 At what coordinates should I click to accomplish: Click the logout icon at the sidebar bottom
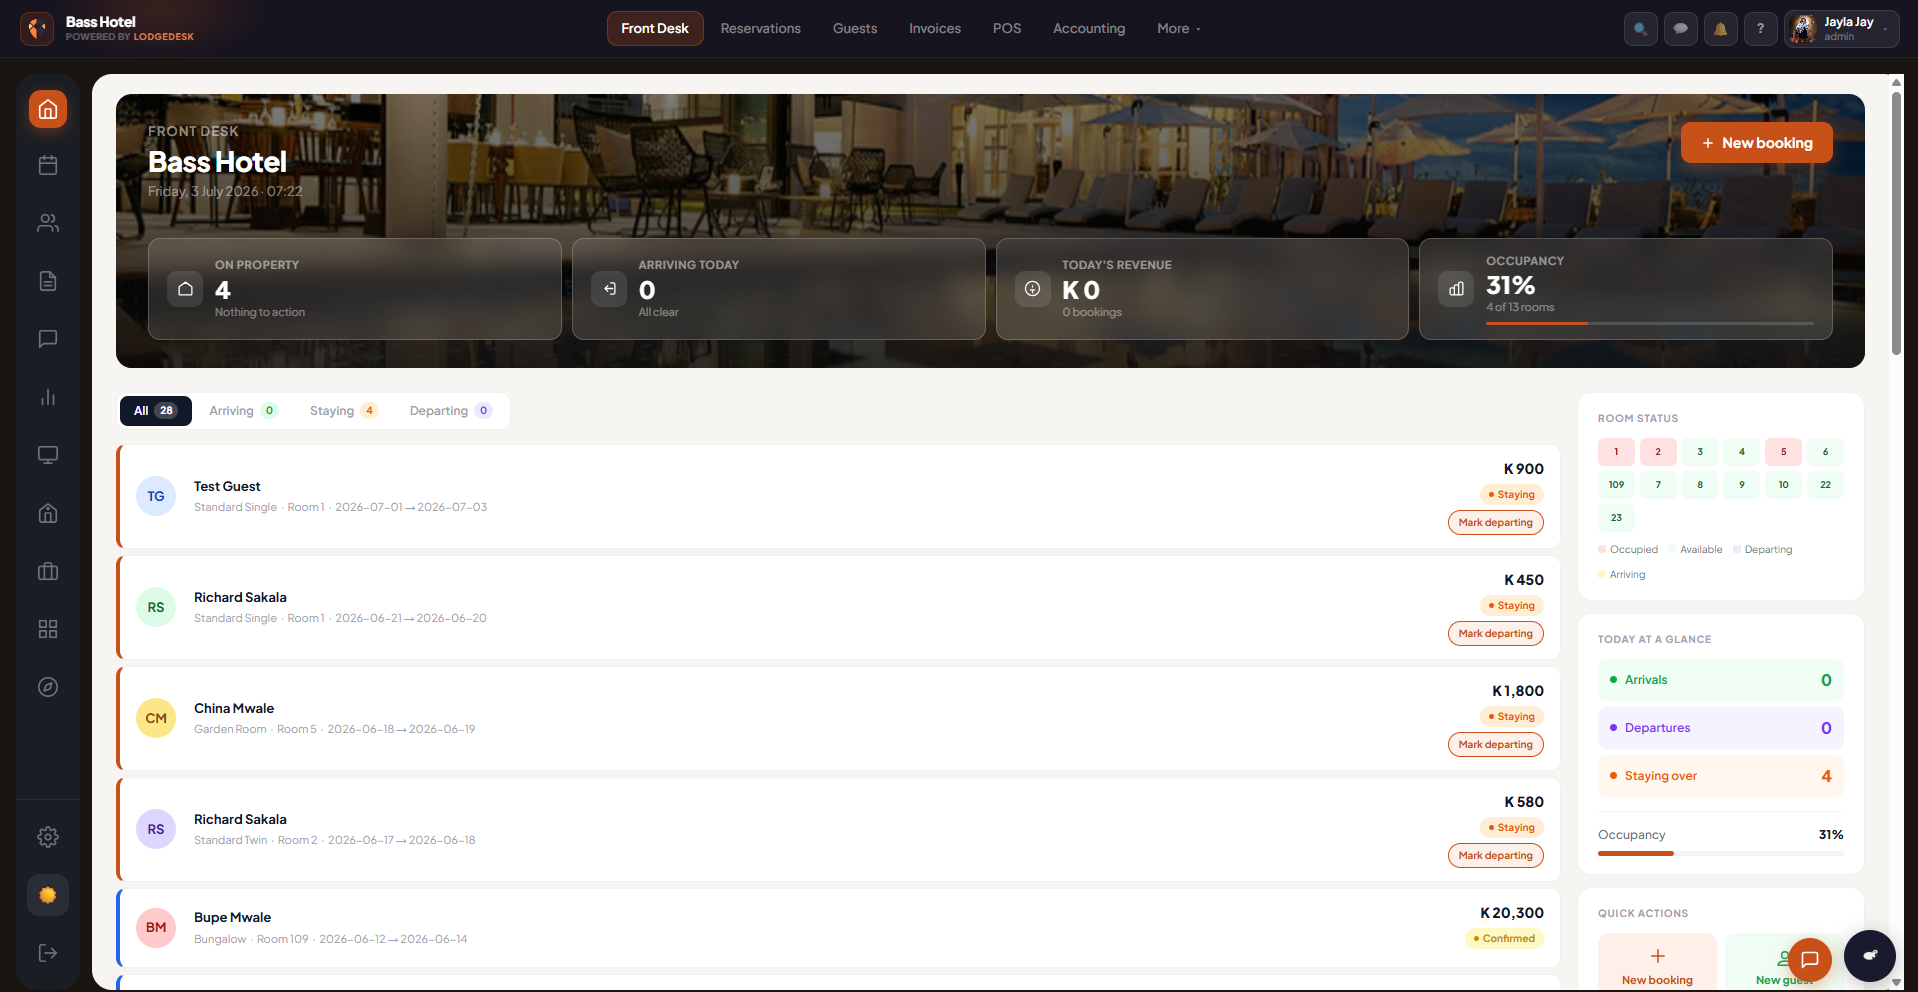[x=48, y=953]
